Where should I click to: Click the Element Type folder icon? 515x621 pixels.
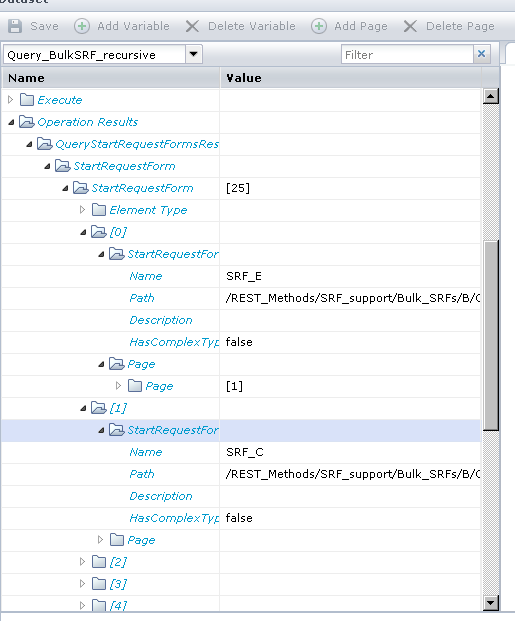[99, 210]
